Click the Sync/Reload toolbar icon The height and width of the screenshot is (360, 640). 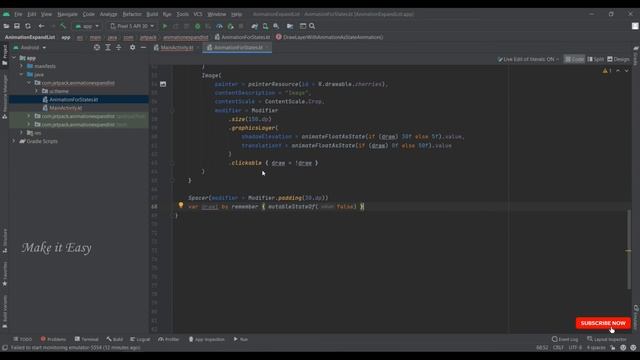(28, 26)
